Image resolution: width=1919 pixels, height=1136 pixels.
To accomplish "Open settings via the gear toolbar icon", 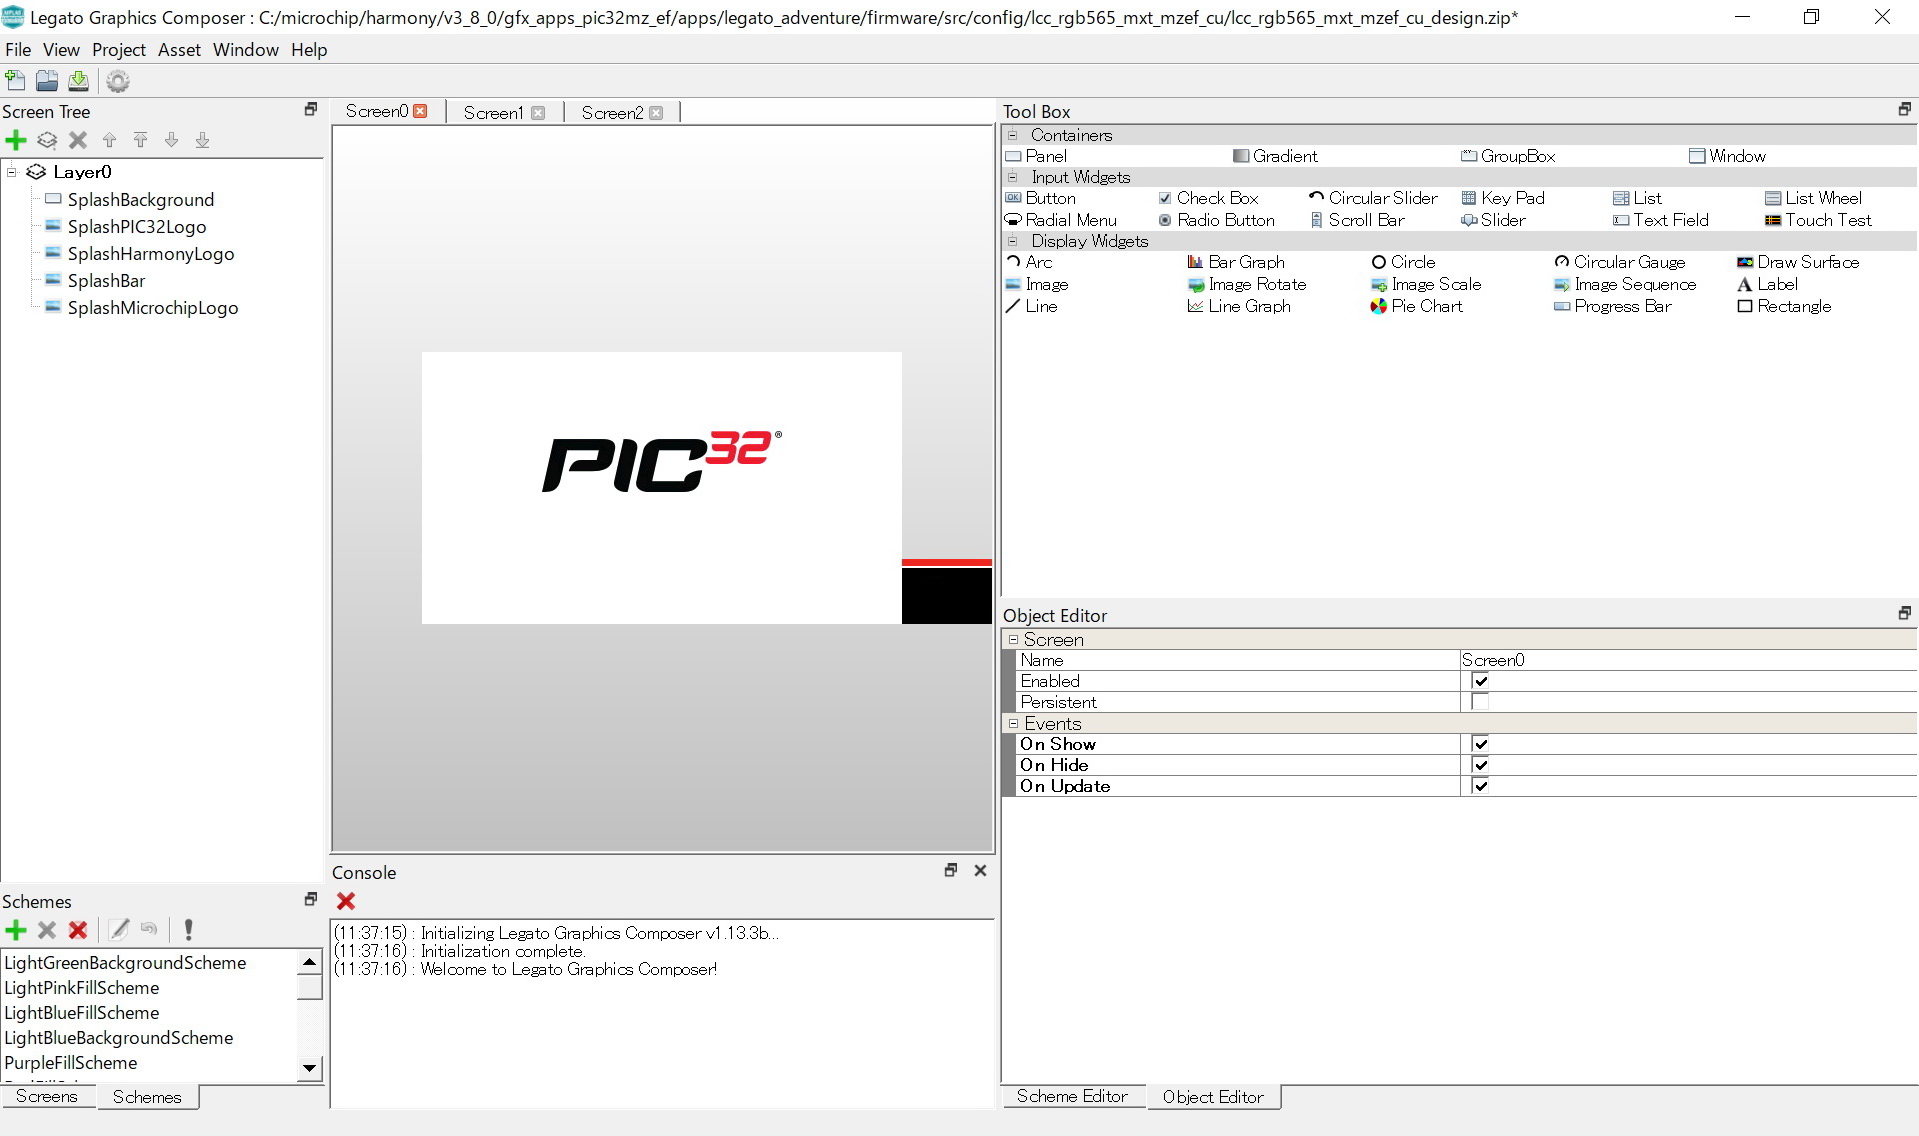I will (x=118, y=81).
